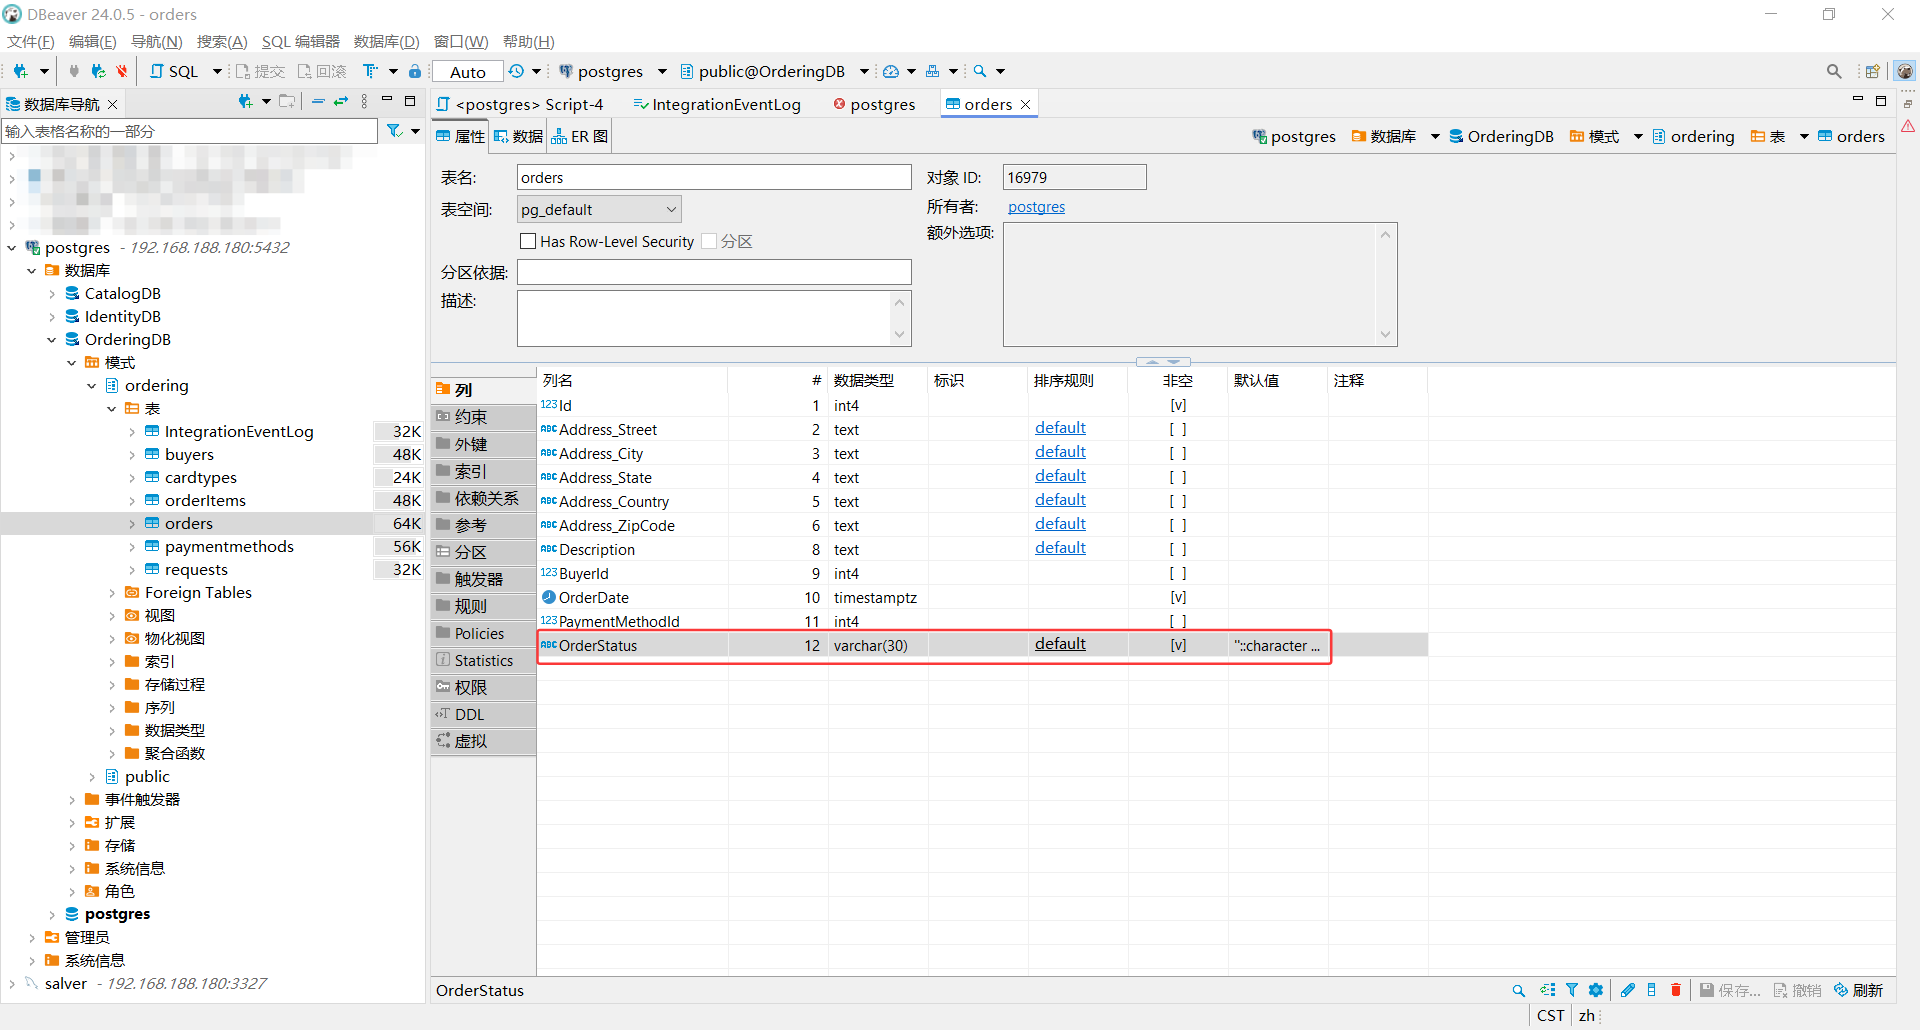Click the transaction mode icon beside rollback
The width and height of the screenshot is (1920, 1030).
(371, 71)
